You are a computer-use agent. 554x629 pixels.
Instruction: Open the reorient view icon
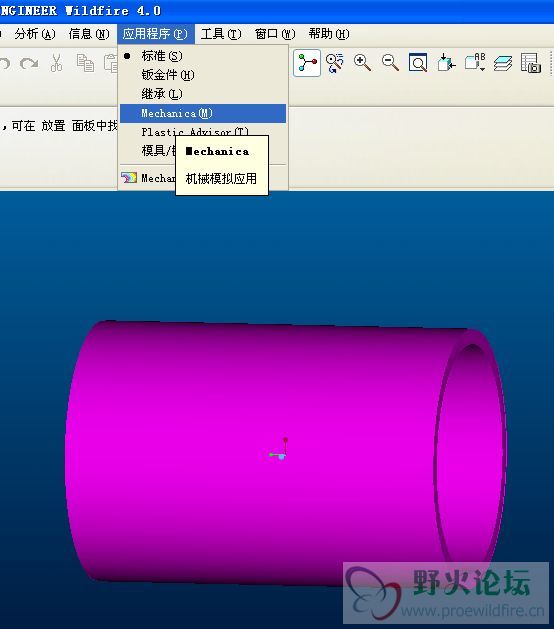[446, 63]
